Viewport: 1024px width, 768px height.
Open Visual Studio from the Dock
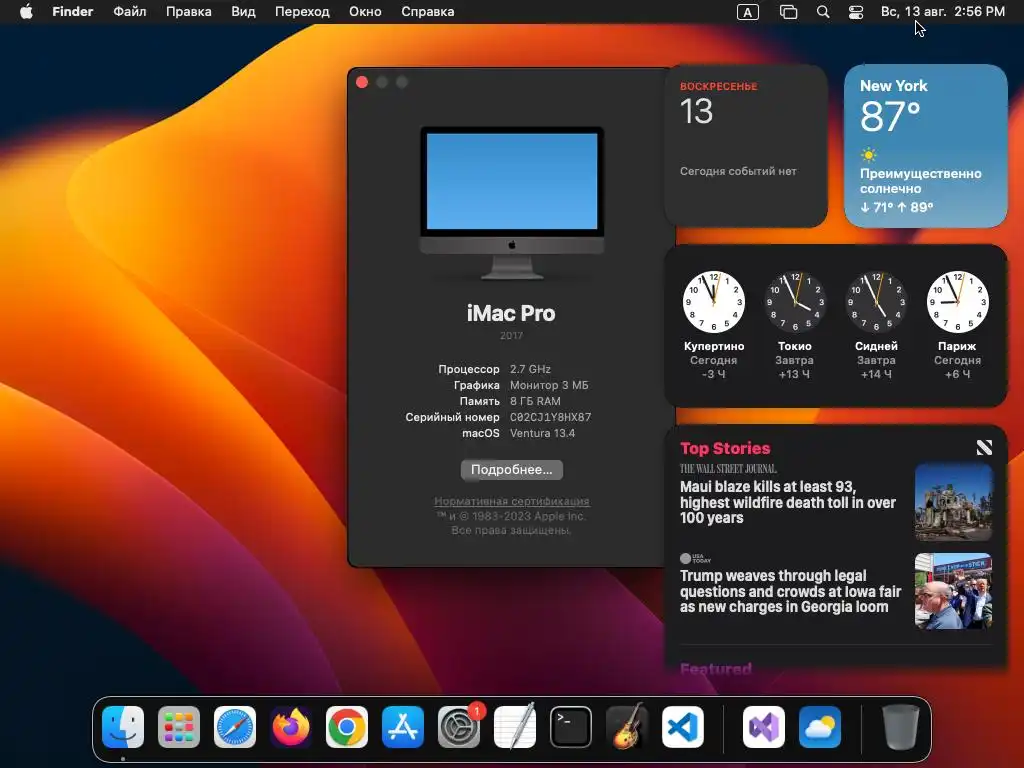pyautogui.click(x=763, y=727)
